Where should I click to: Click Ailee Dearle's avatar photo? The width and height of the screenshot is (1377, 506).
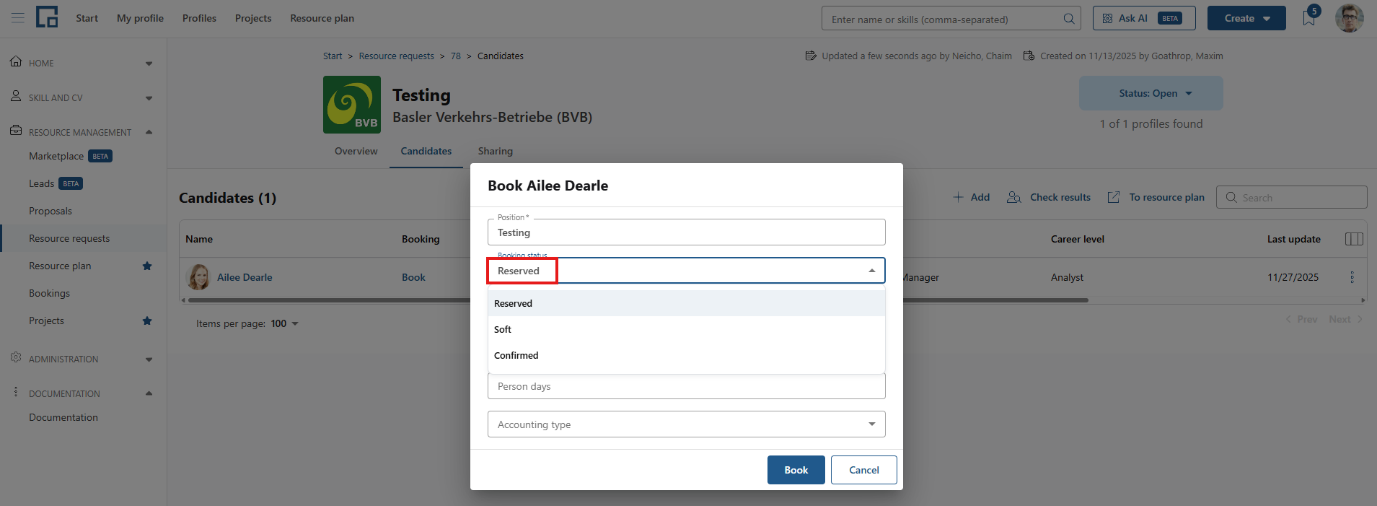198,277
